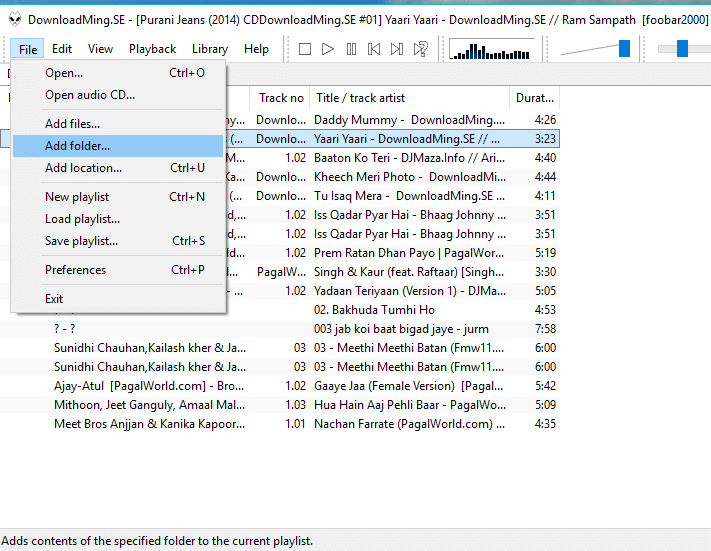Select Kheech Meri Photo track
Viewport: 711px width, 551px height.
click(x=392, y=177)
